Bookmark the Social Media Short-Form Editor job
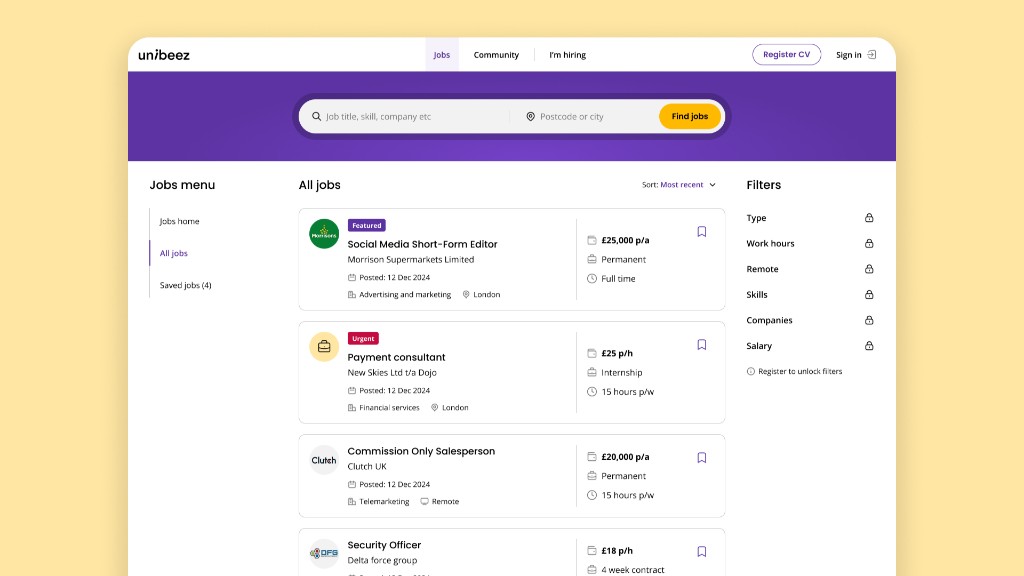1024x576 pixels. coord(701,232)
